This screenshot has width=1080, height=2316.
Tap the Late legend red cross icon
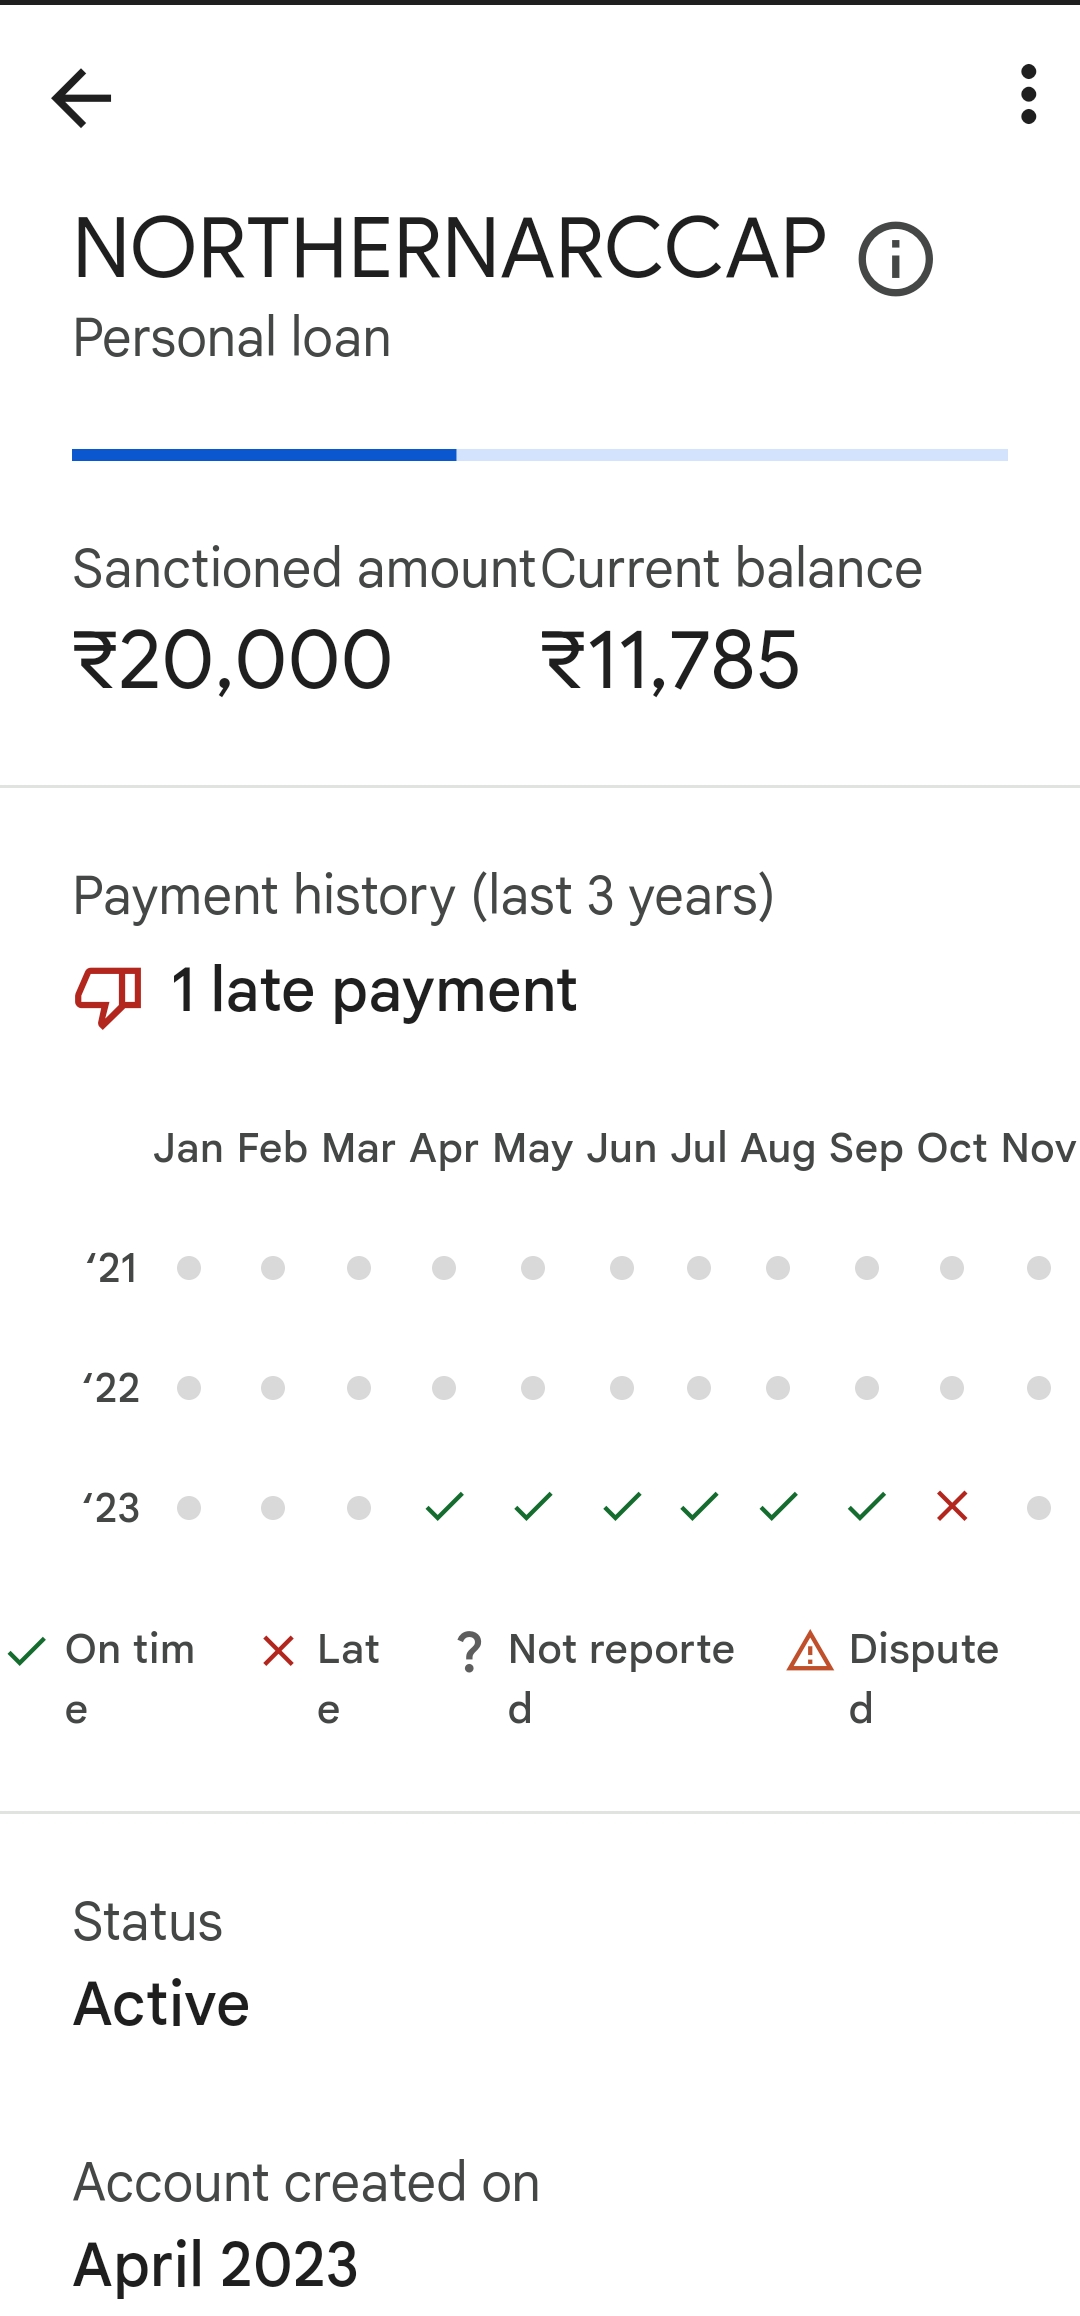(278, 1651)
